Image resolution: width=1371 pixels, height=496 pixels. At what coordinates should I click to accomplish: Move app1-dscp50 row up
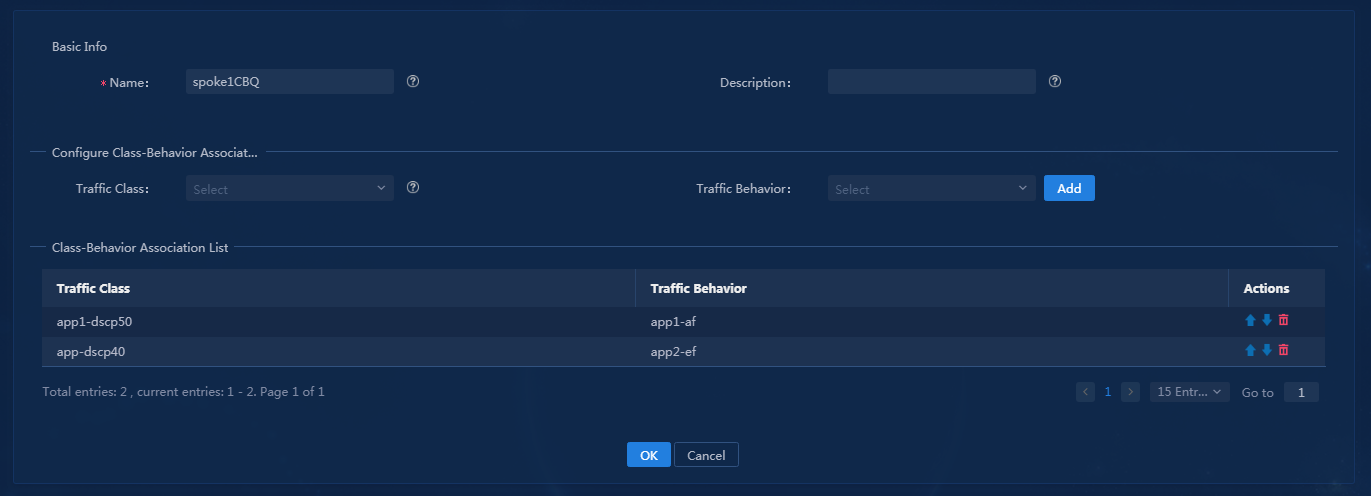pos(1250,320)
